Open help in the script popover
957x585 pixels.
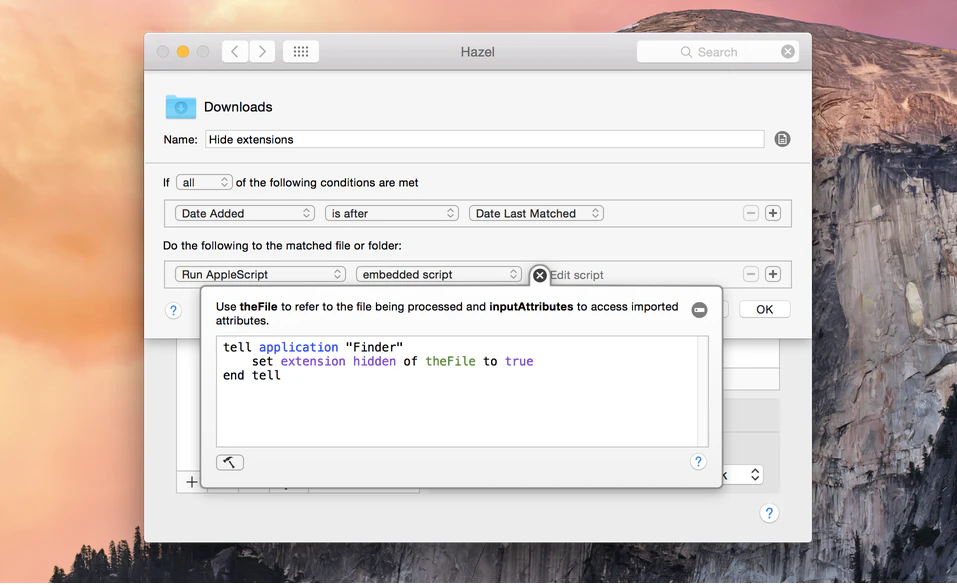pos(698,462)
